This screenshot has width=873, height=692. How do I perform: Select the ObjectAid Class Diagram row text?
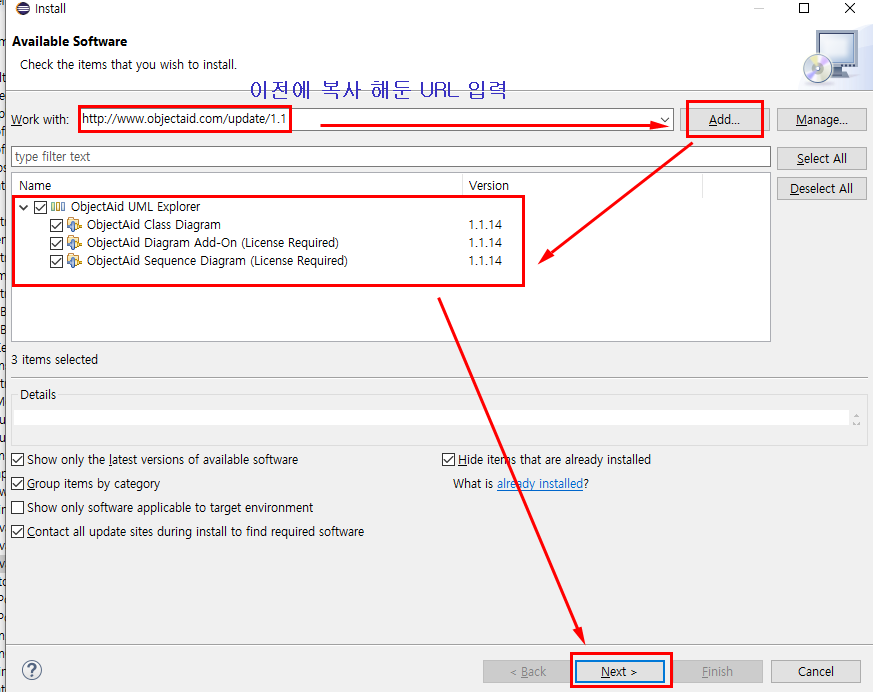click(154, 224)
